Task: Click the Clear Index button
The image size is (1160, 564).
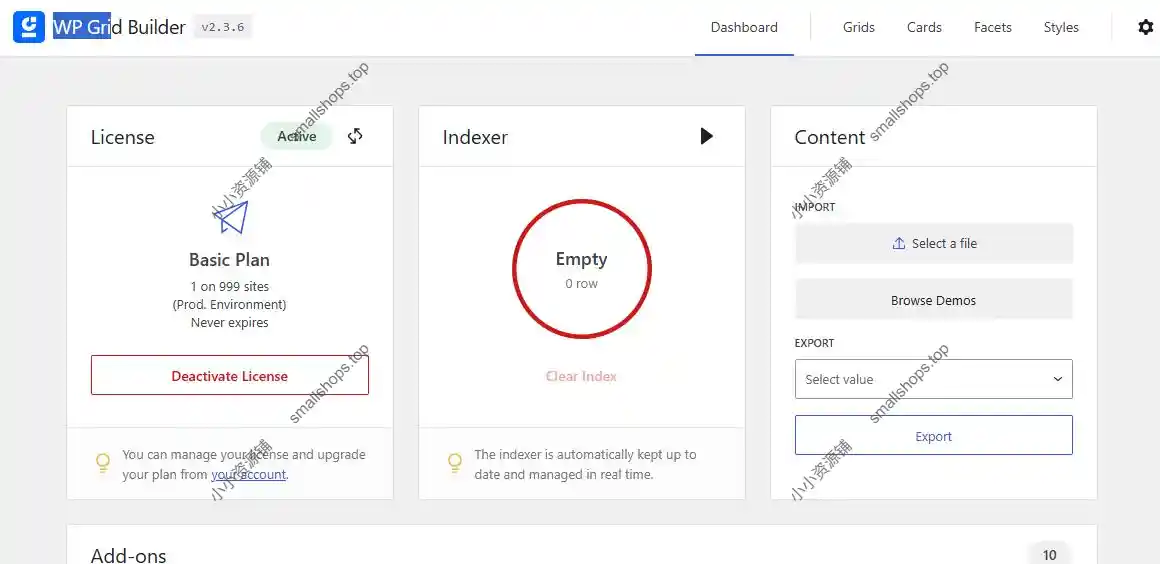Action: (581, 376)
